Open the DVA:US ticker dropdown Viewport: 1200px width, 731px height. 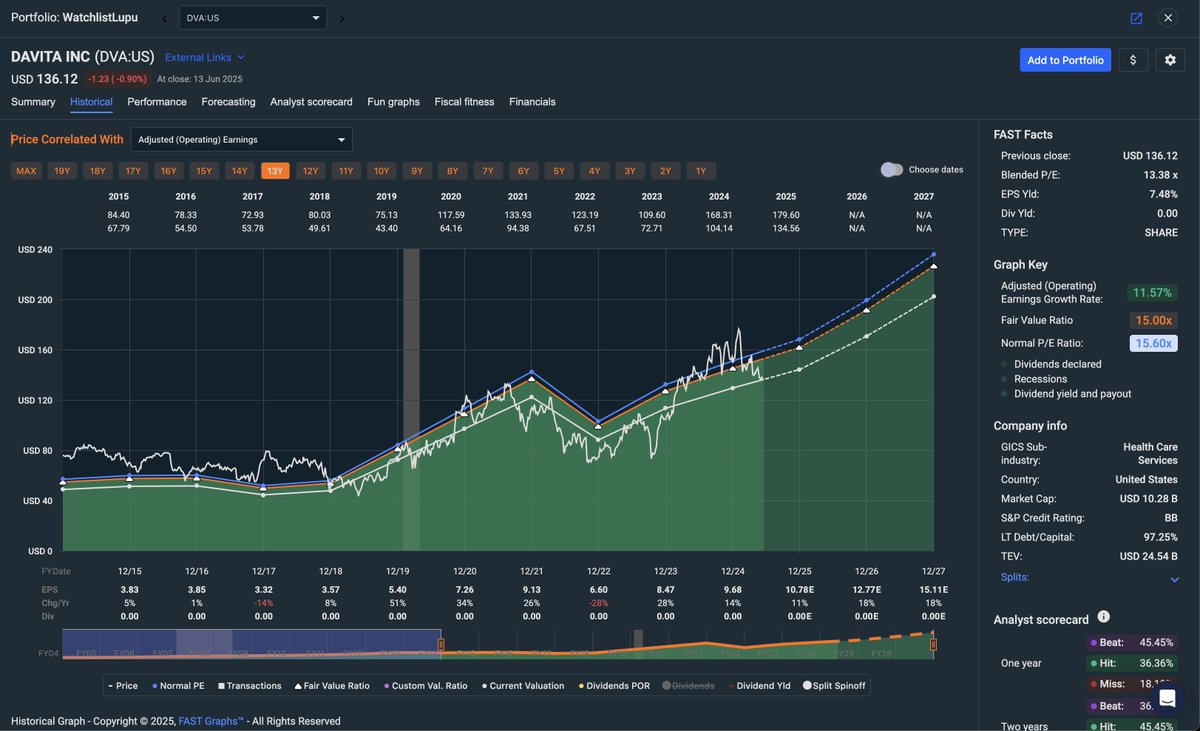(253, 18)
